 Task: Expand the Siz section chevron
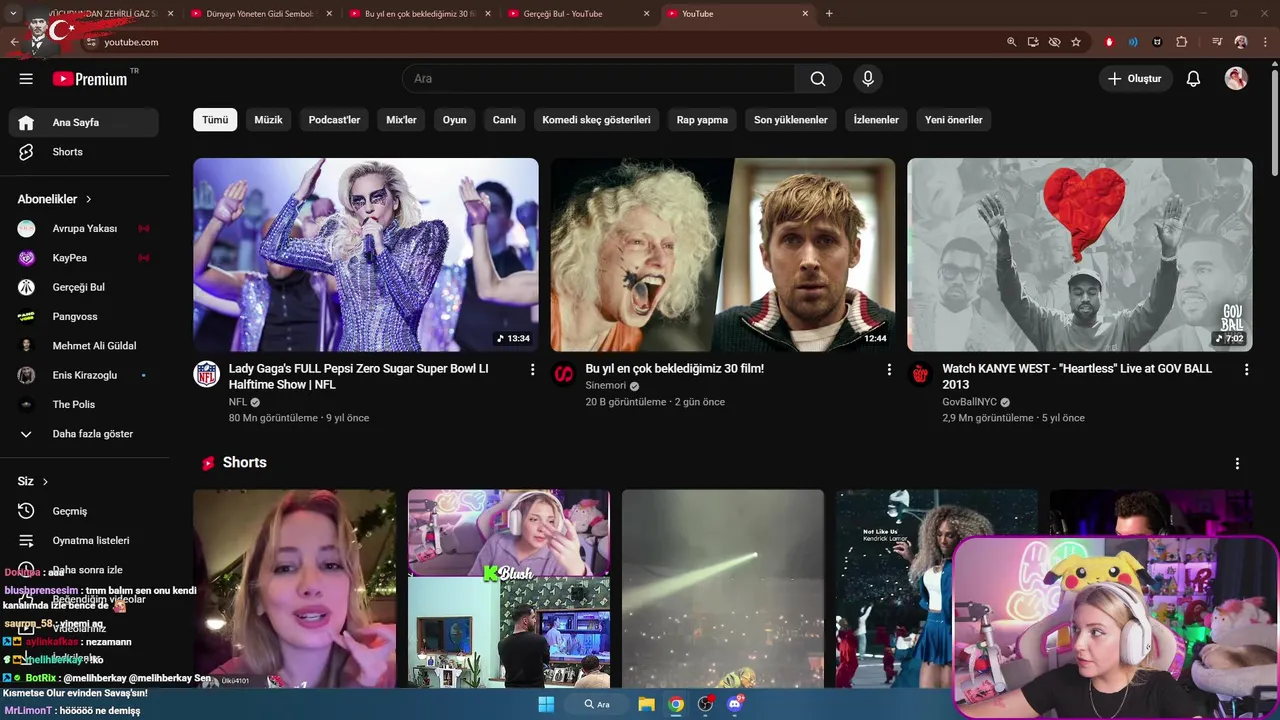(x=45, y=482)
